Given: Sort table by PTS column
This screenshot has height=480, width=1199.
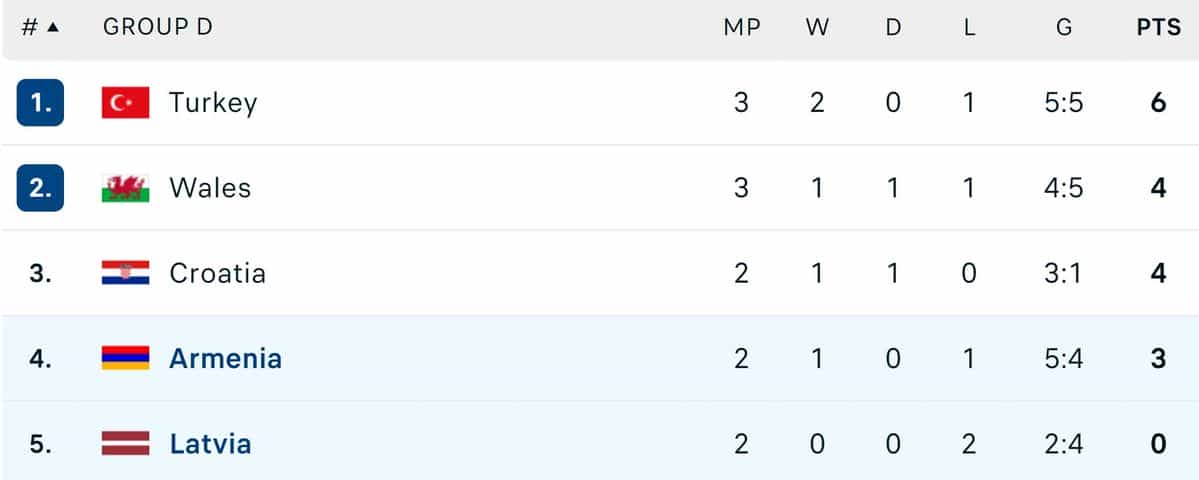Looking at the screenshot, I should (1158, 28).
